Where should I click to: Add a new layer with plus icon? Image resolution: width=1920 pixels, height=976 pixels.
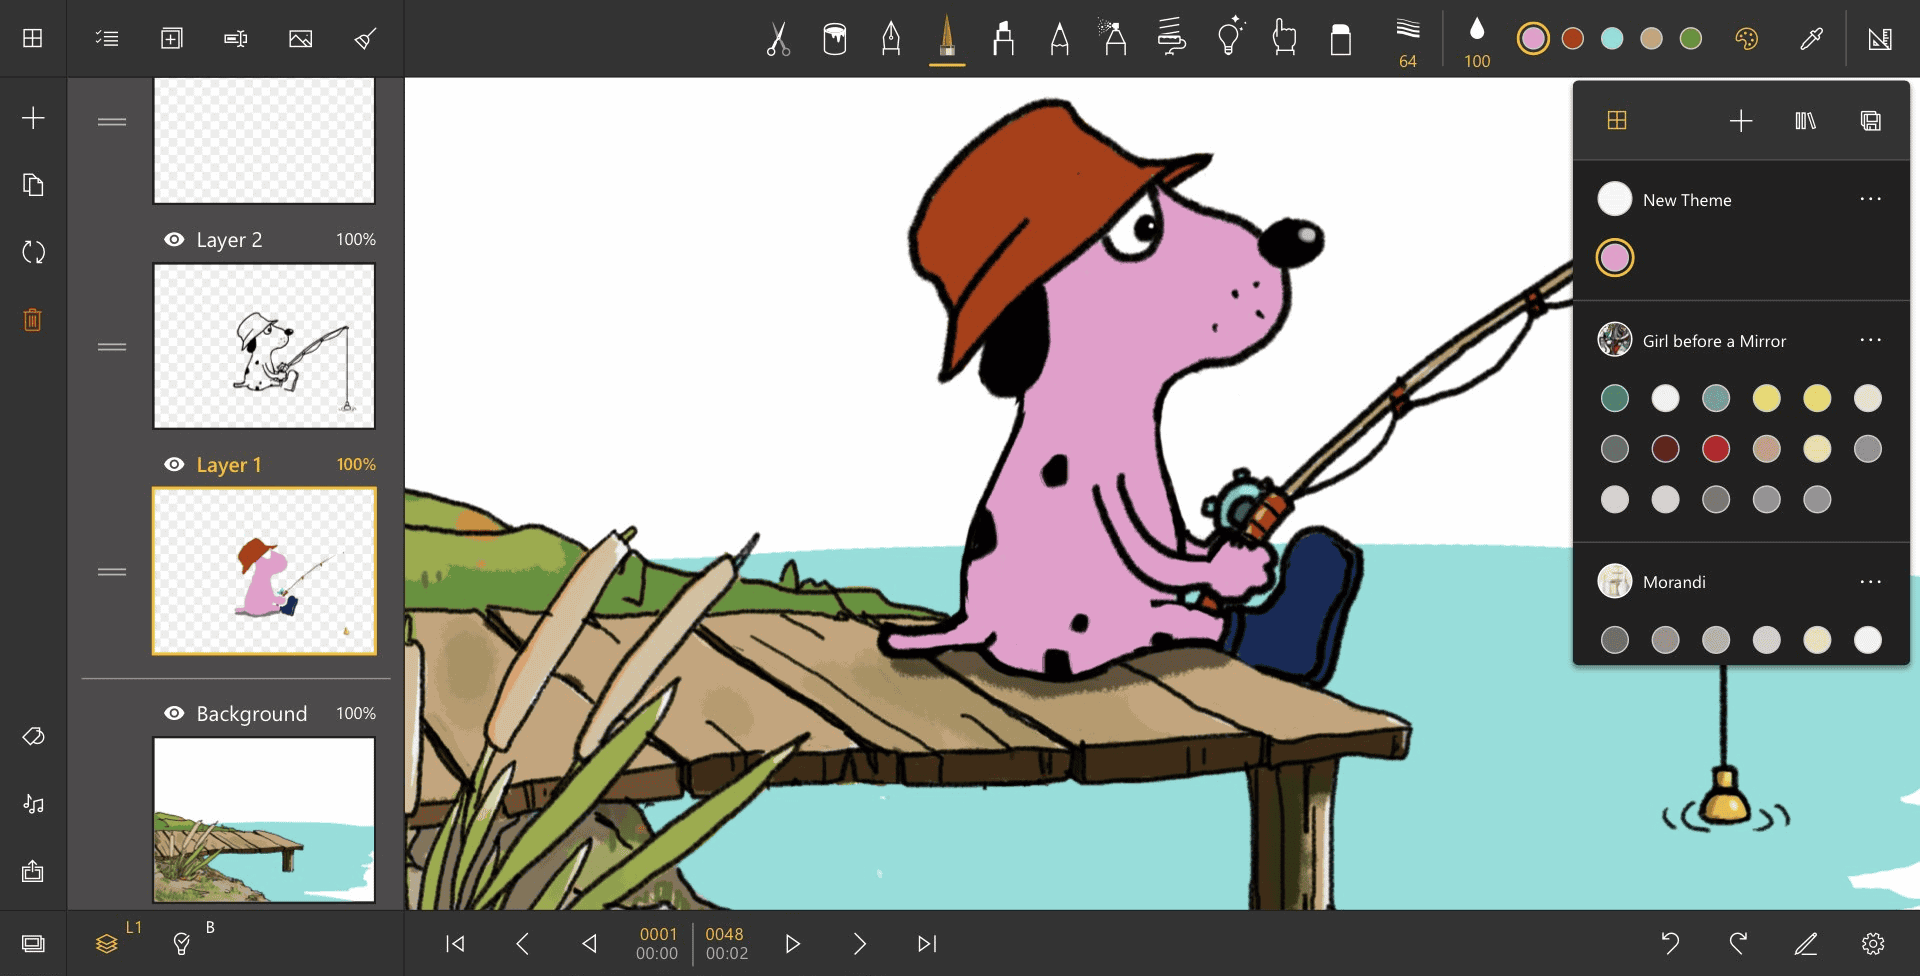[x=33, y=118]
